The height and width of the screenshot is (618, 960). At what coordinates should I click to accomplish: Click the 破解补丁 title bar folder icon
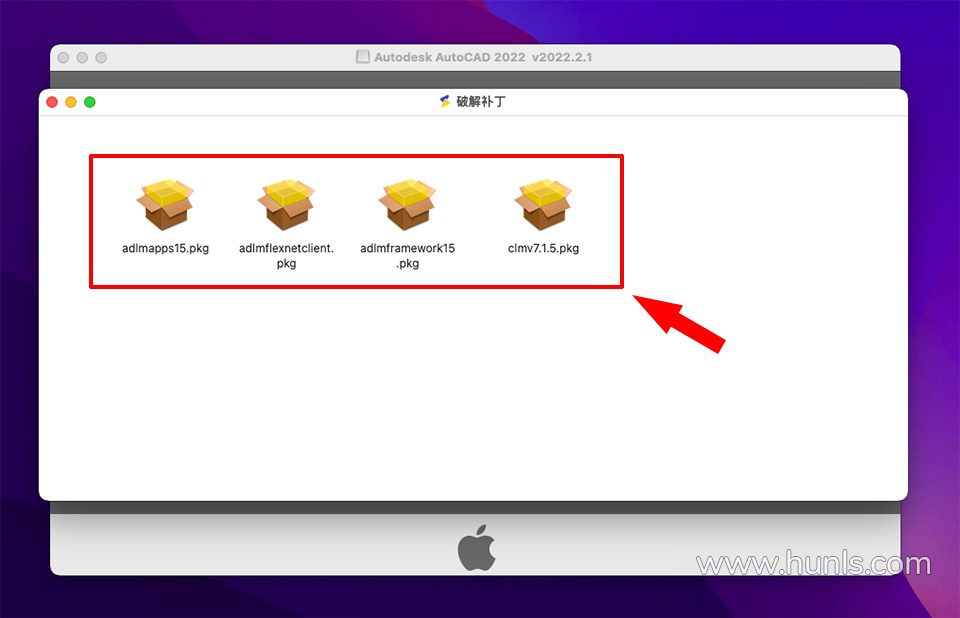445,101
